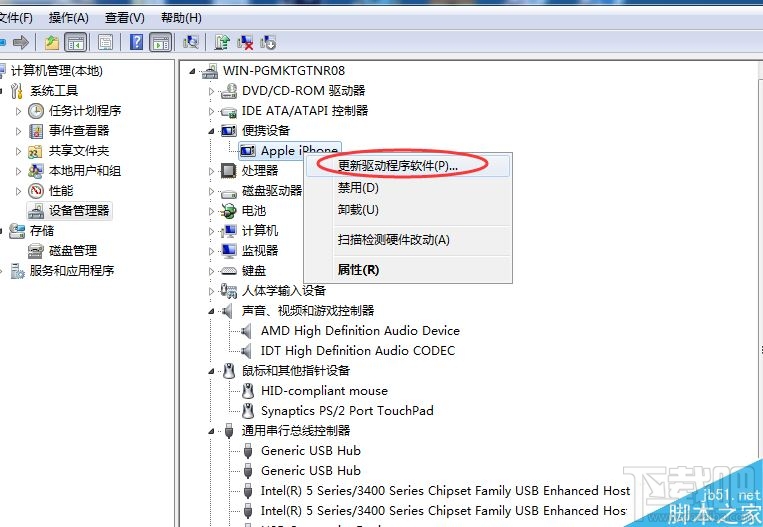Click the 处理器 processor icon
This screenshot has height=527, width=763.
pos(228,171)
